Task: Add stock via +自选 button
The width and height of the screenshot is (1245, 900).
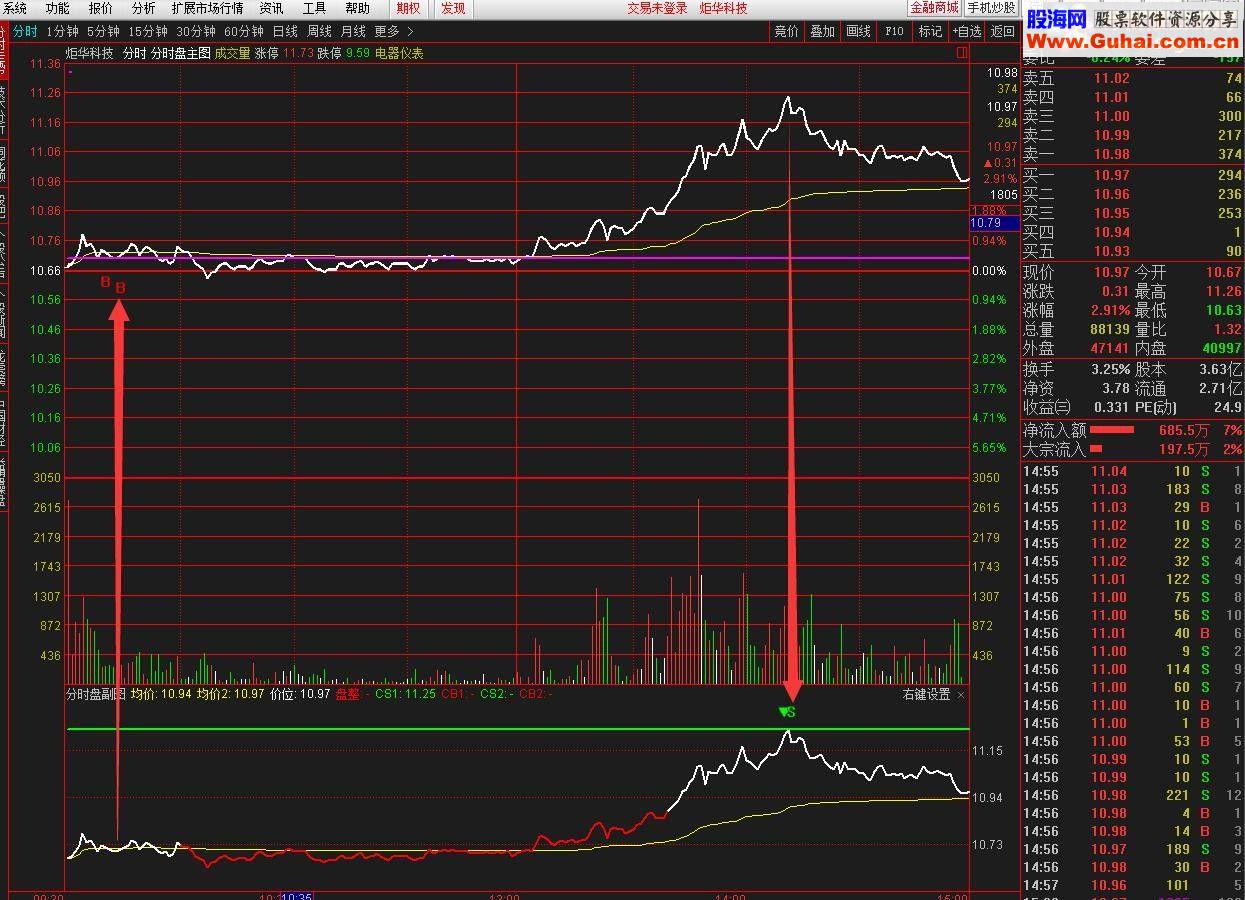Action: pos(966,31)
